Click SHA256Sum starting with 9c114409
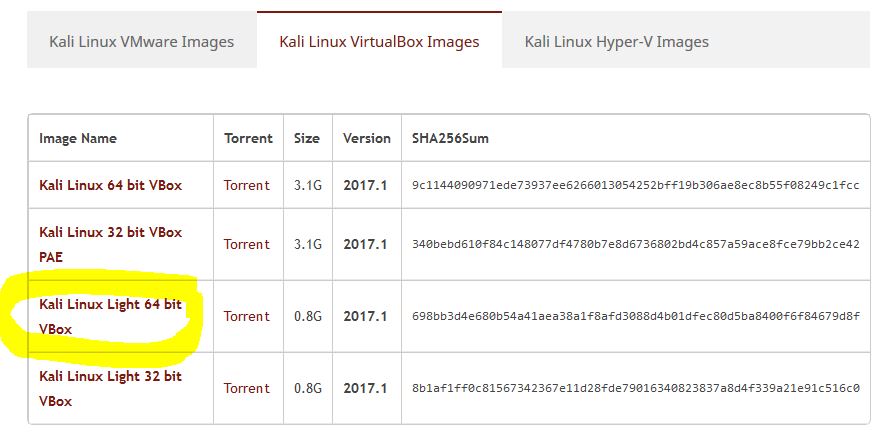Image resolution: width=886 pixels, height=436 pixels. click(x=636, y=186)
